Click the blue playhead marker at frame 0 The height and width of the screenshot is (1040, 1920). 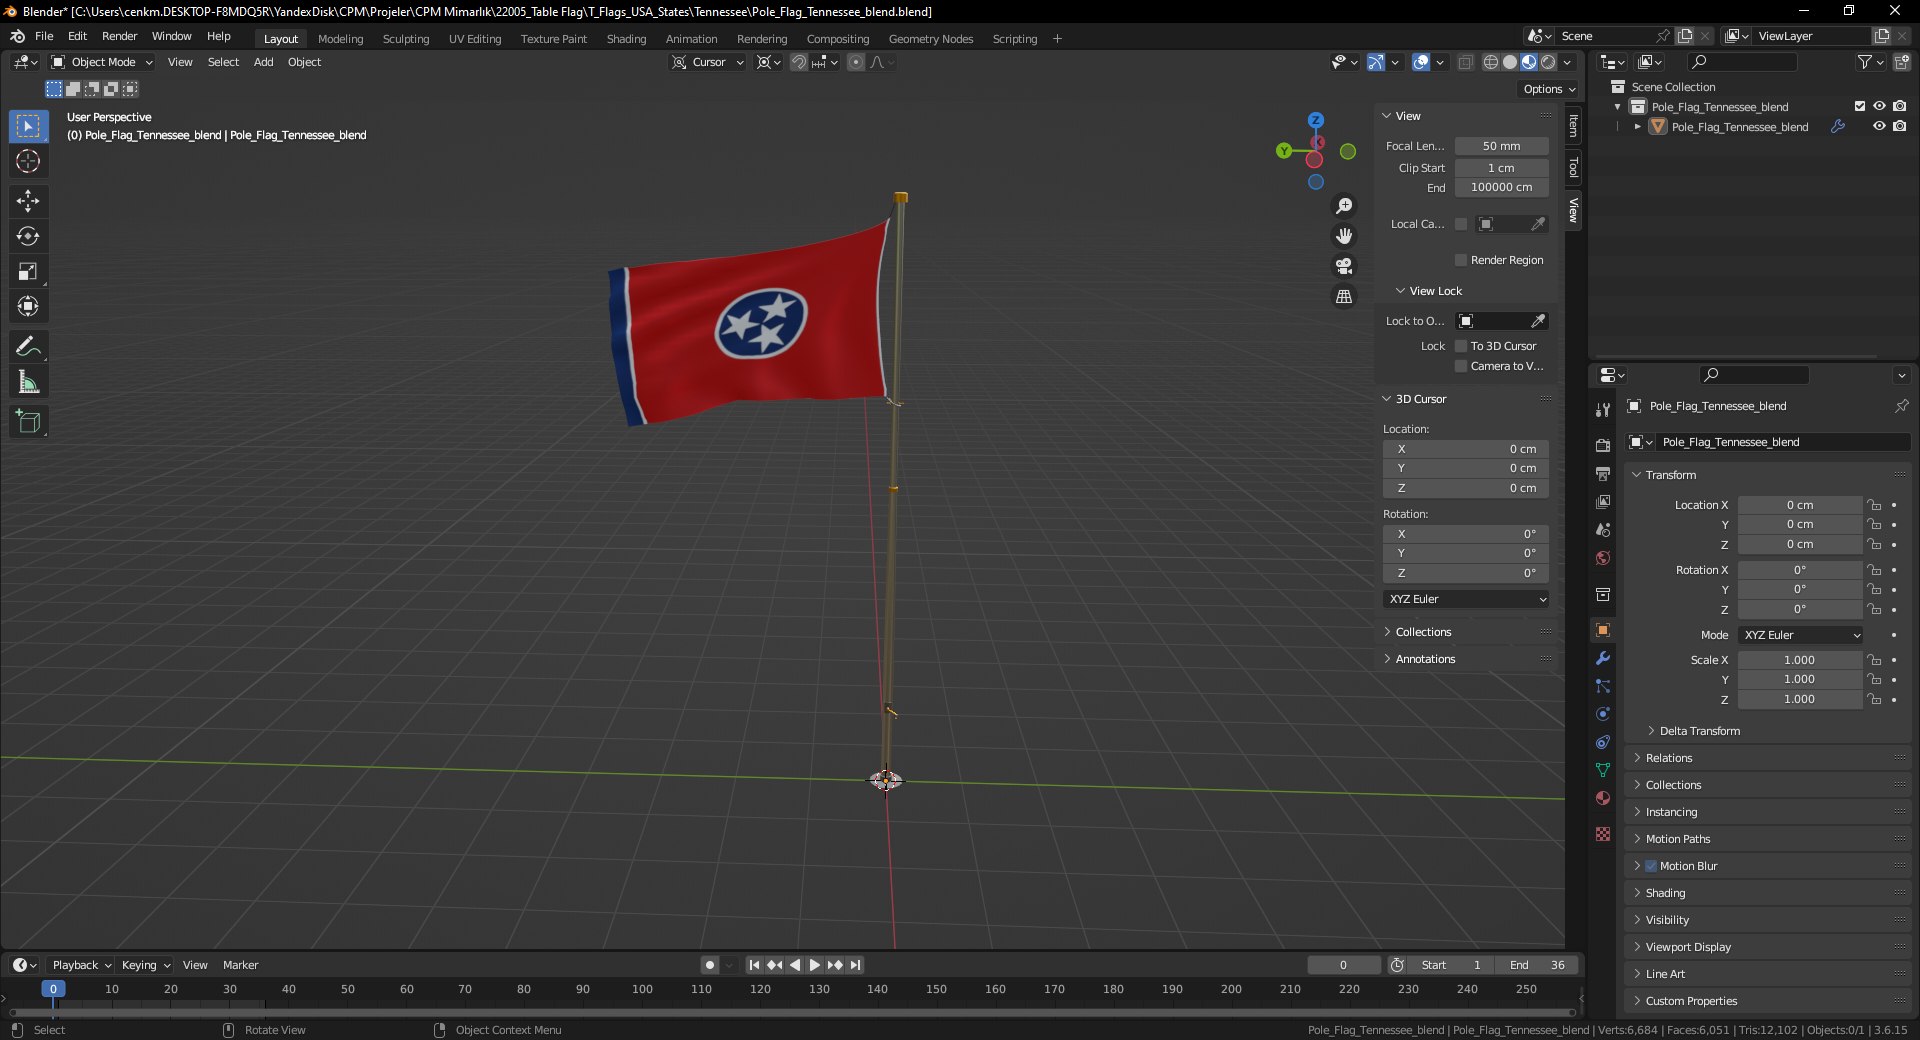[x=53, y=989]
